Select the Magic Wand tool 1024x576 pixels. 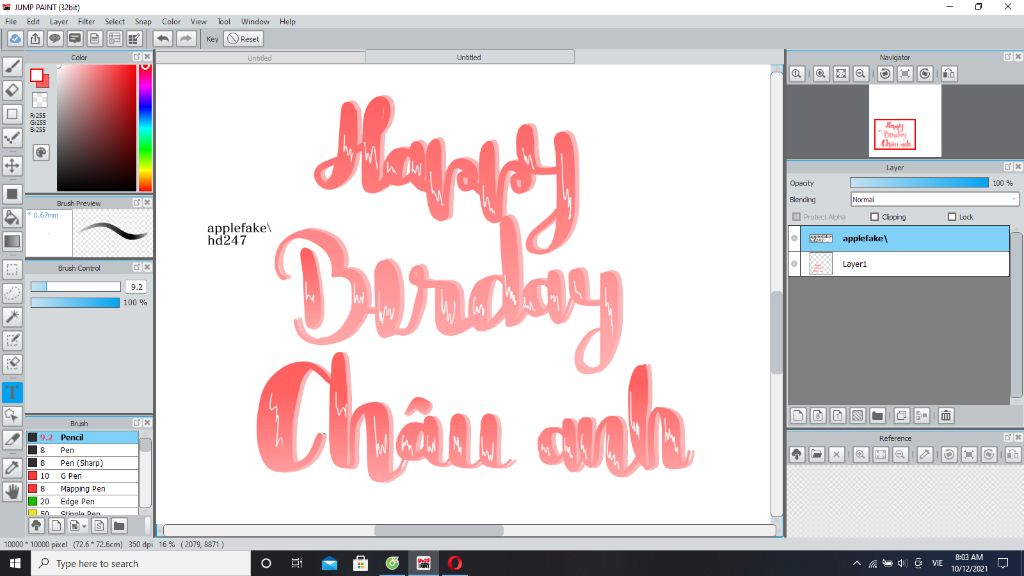coord(12,317)
